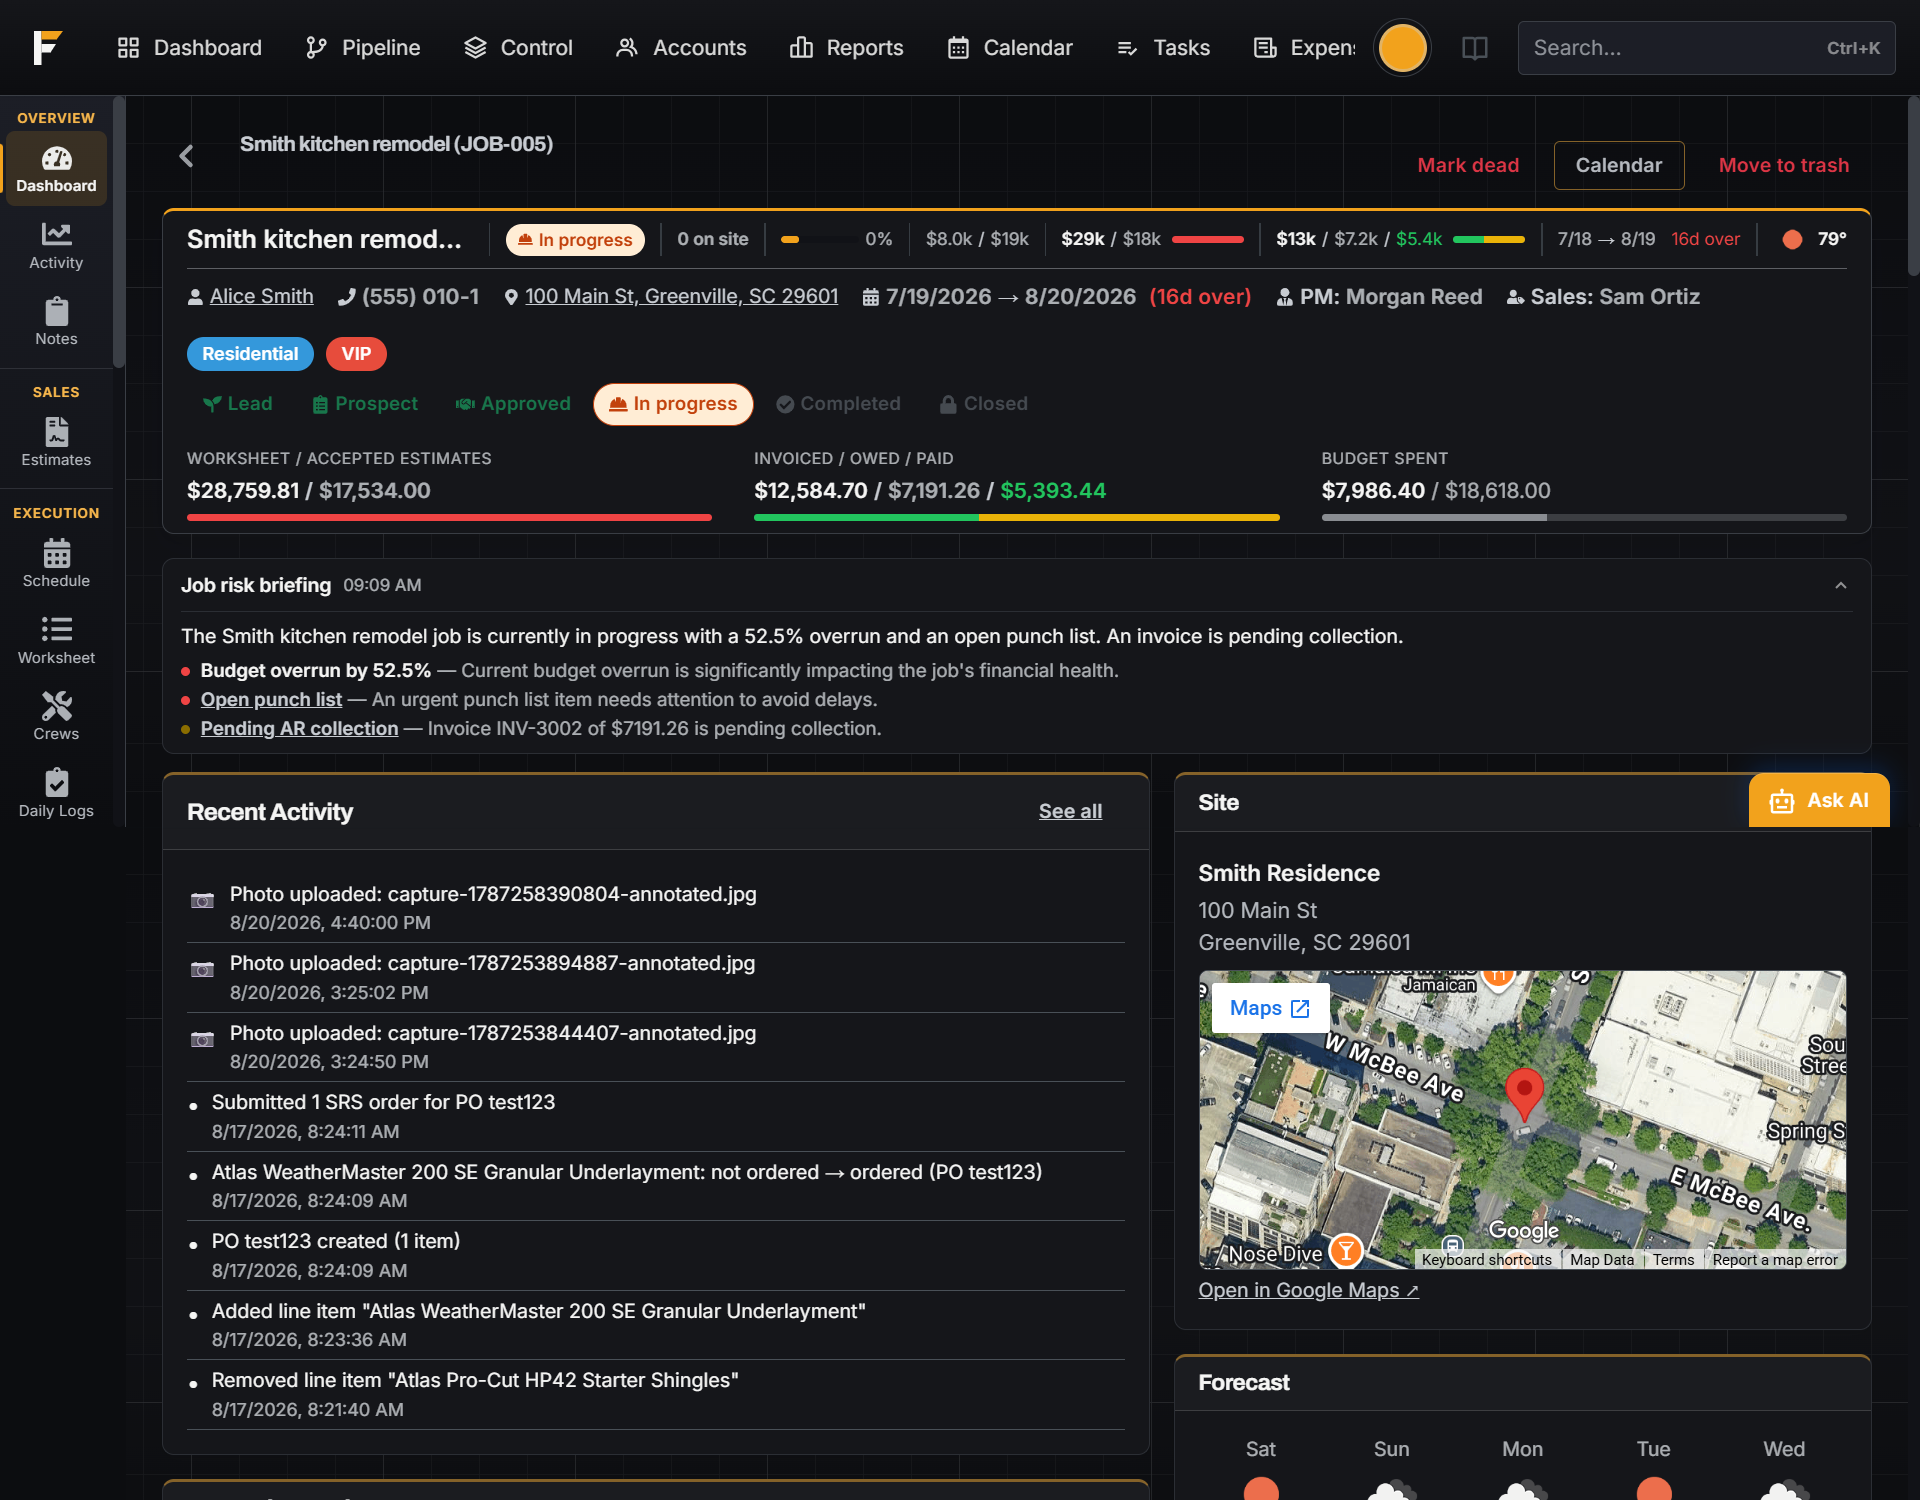This screenshot has width=1920, height=1500.
Task: Click the invoiced/owed/paid progress bar
Action: click(x=1016, y=517)
